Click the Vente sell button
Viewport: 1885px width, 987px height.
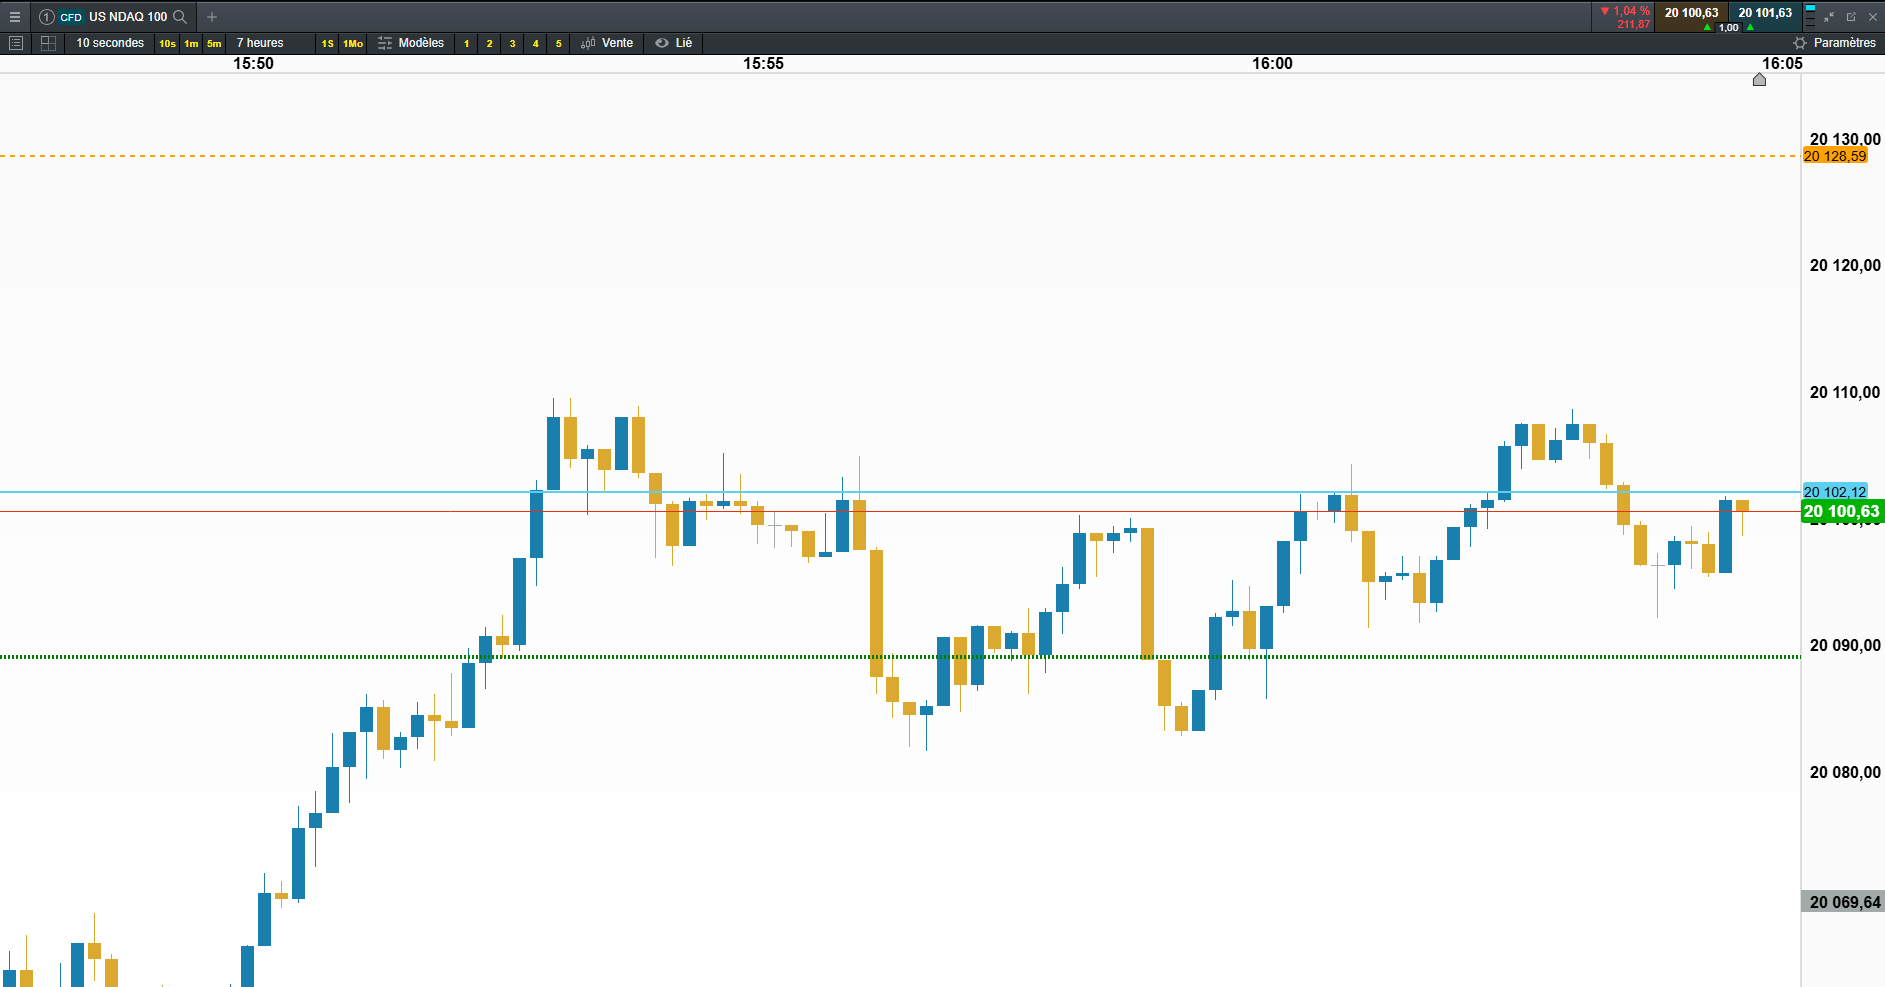click(607, 43)
